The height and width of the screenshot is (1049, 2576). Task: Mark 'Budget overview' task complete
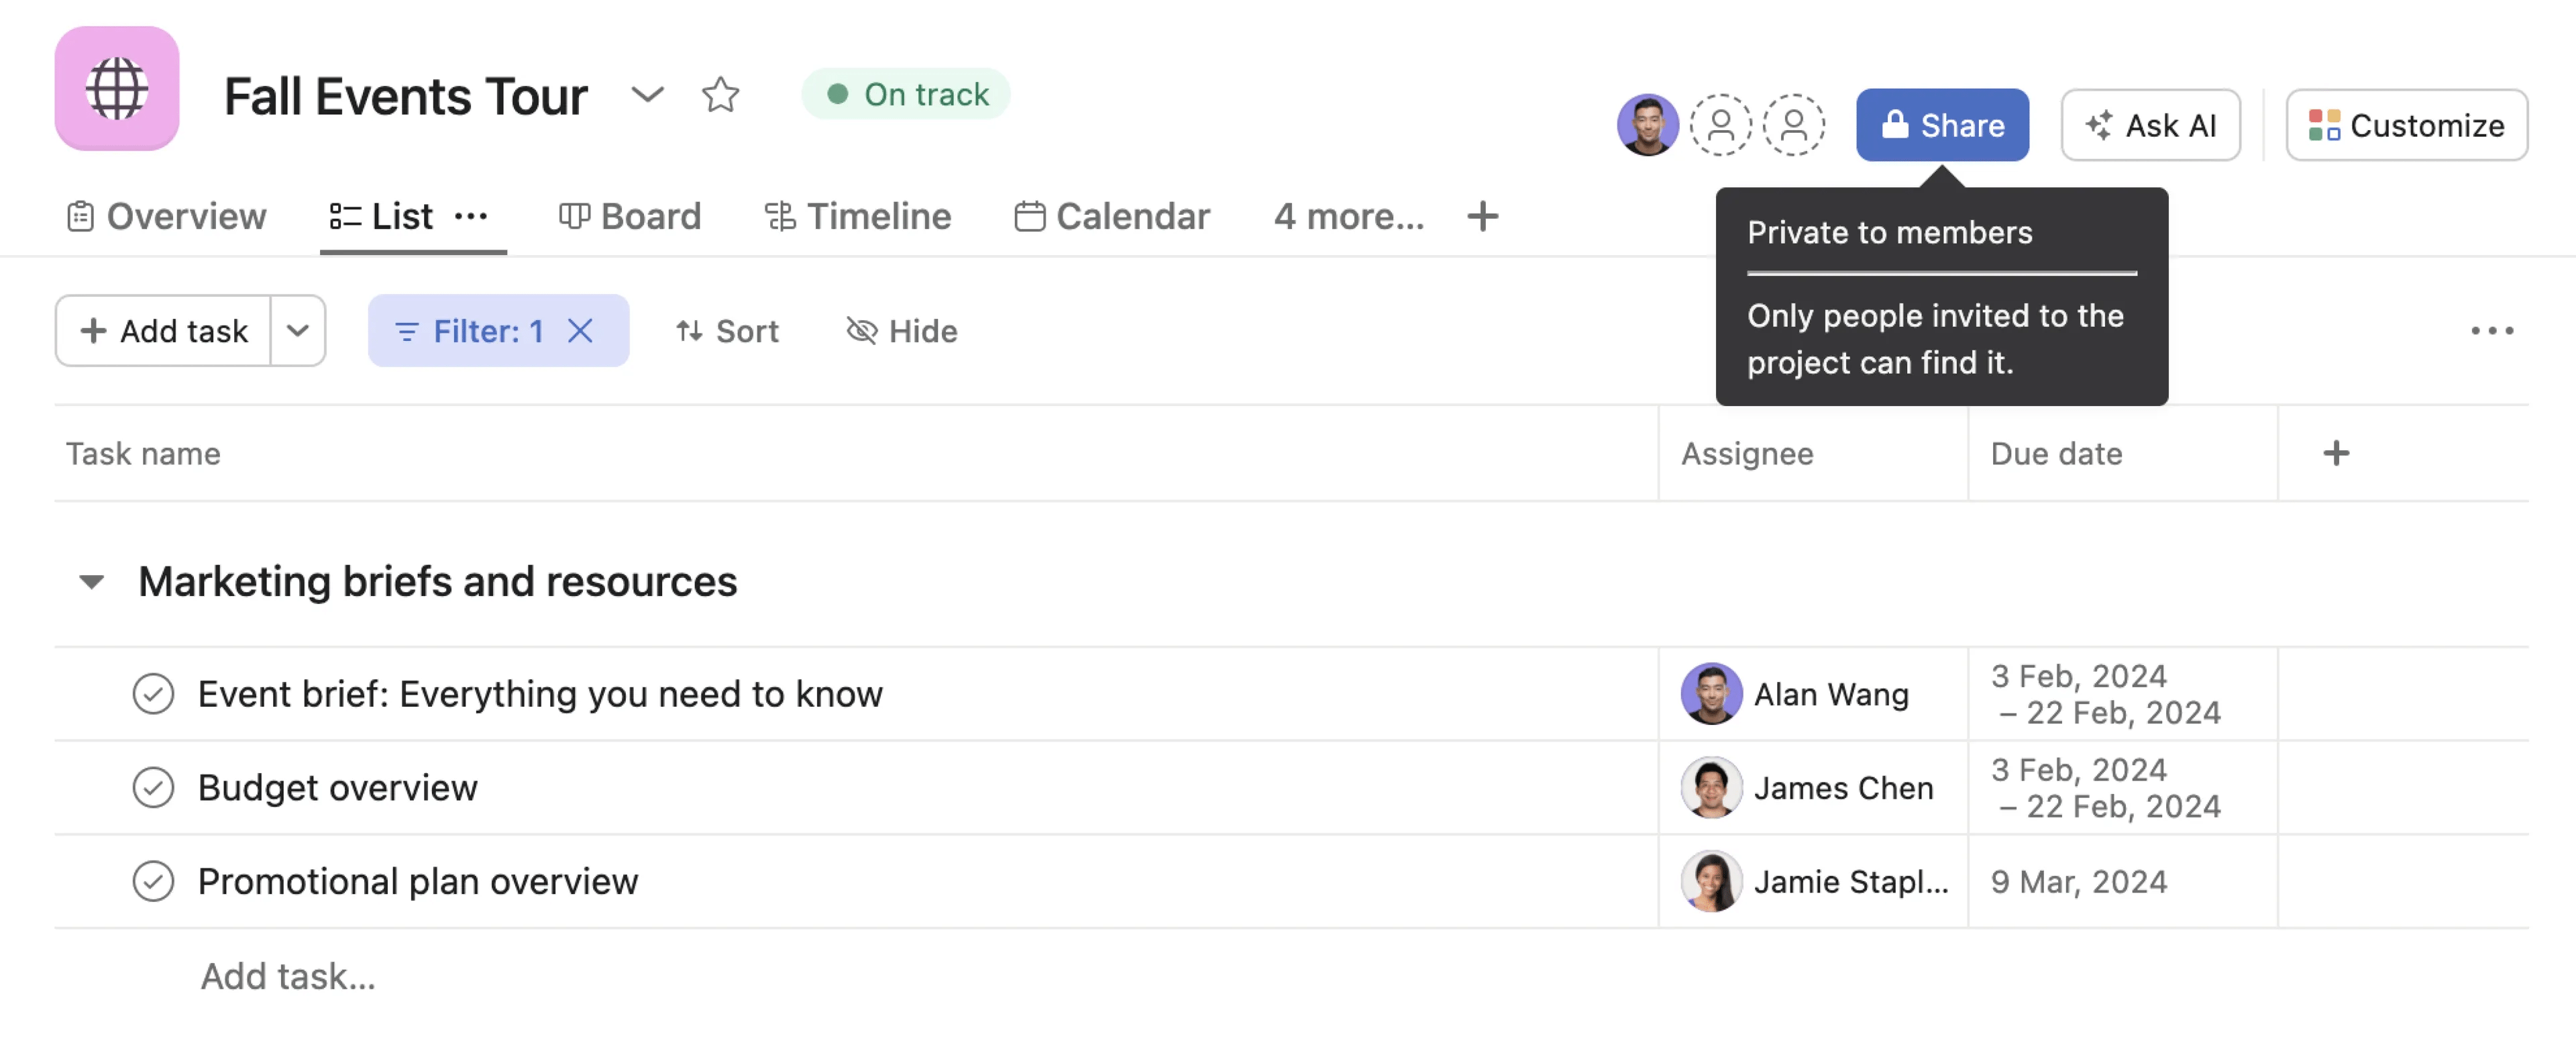coord(153,788)
